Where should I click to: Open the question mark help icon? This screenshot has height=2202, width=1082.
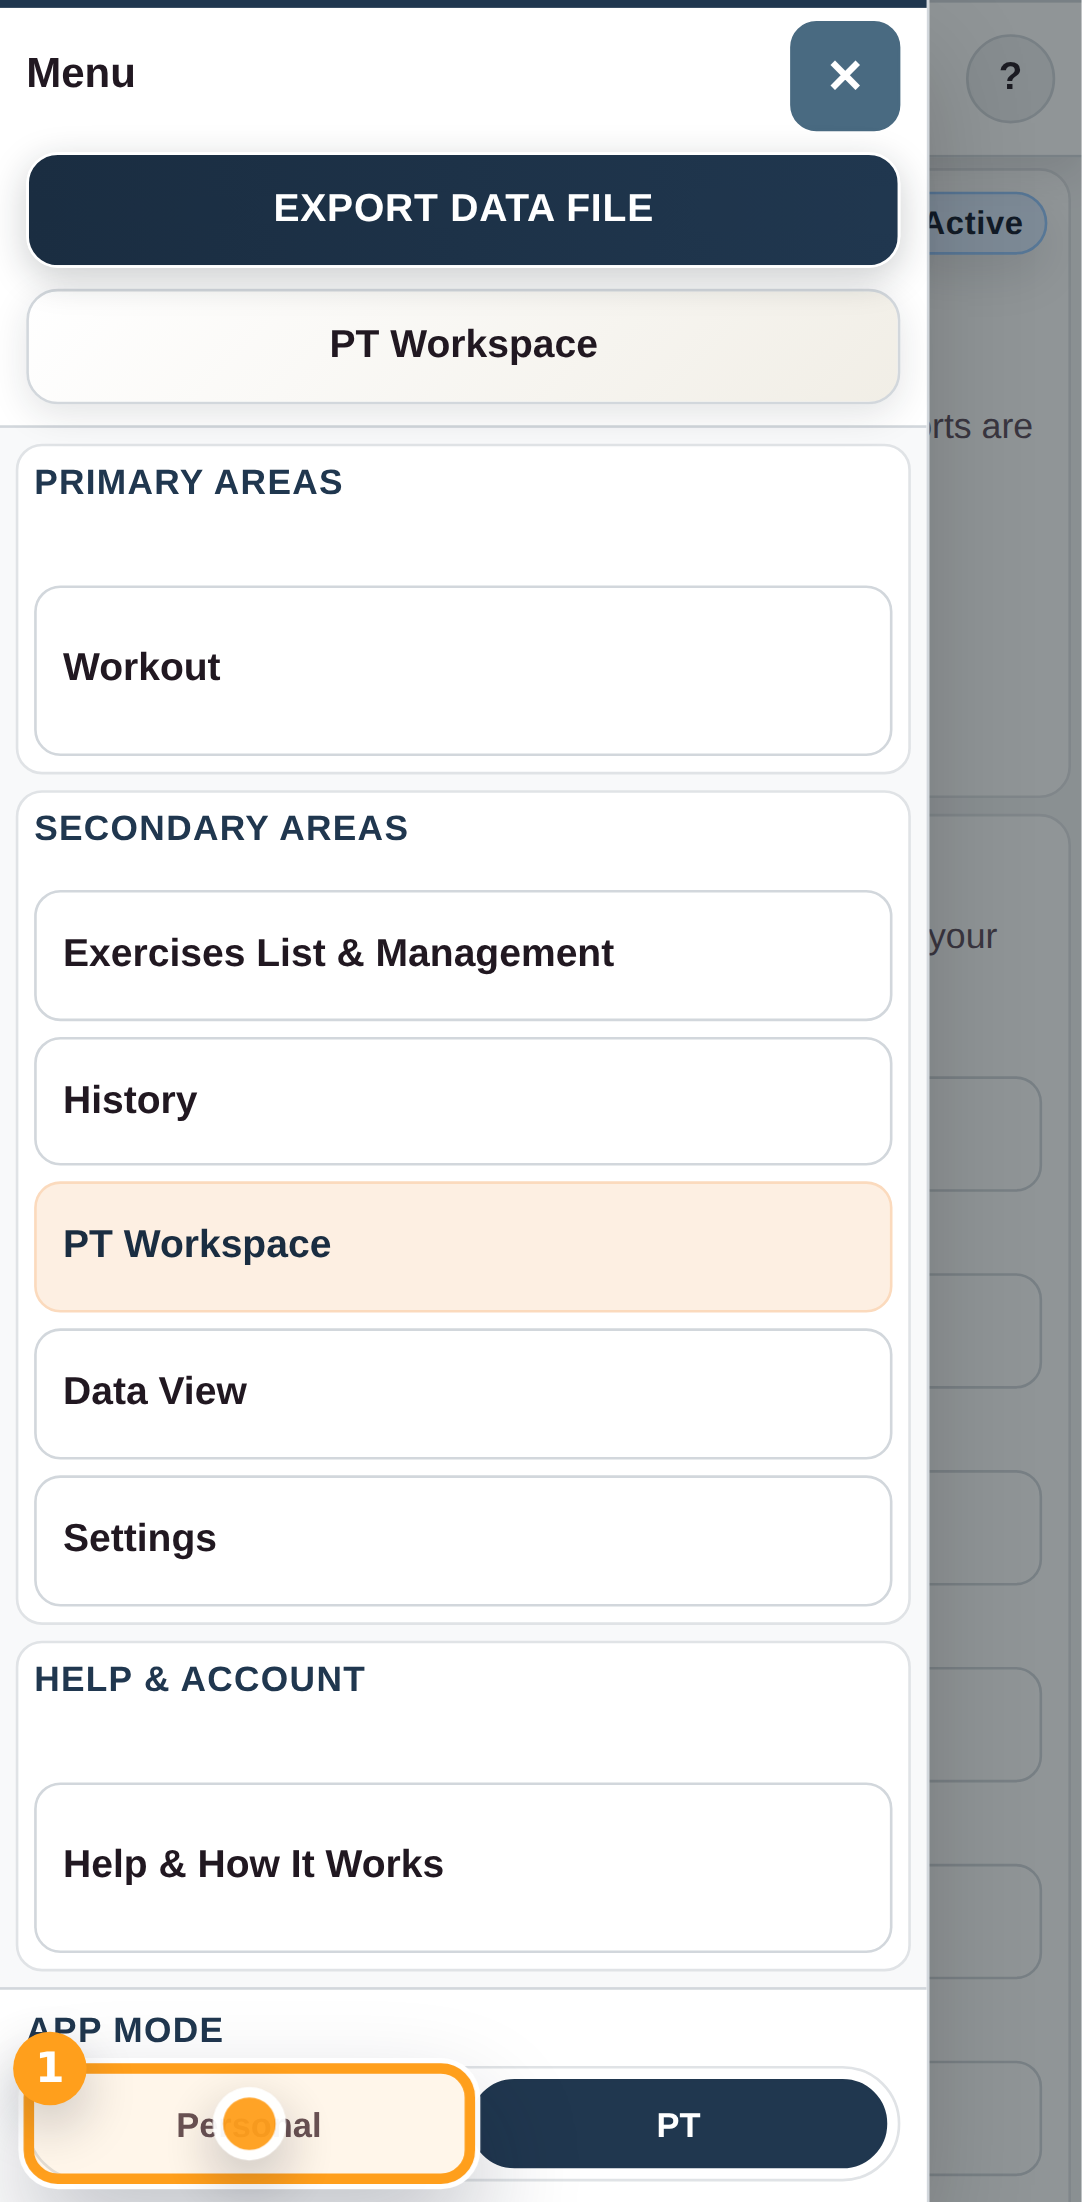pos(1010,78)
